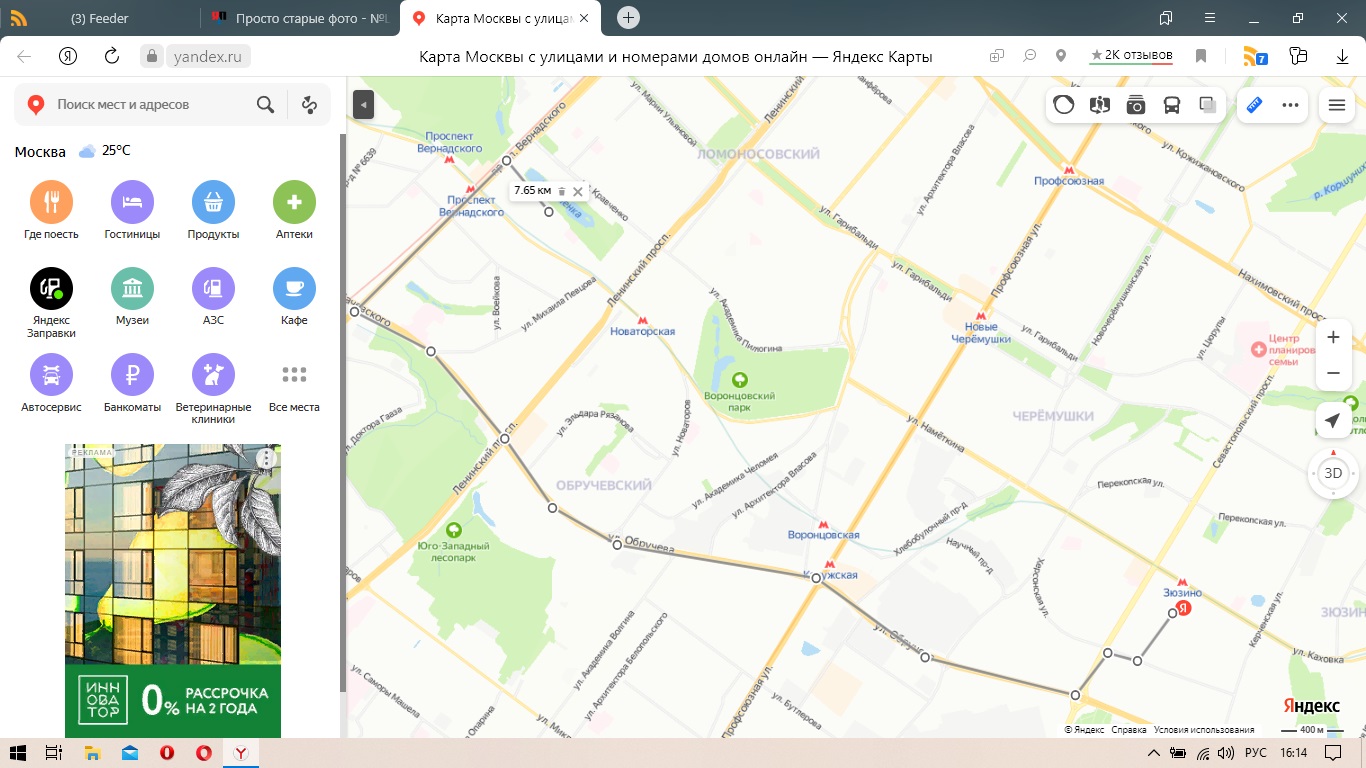Open the '2K отзывов' site reviews
The width and height of the screenshot is (1366, 768).
coord(1131,56)
